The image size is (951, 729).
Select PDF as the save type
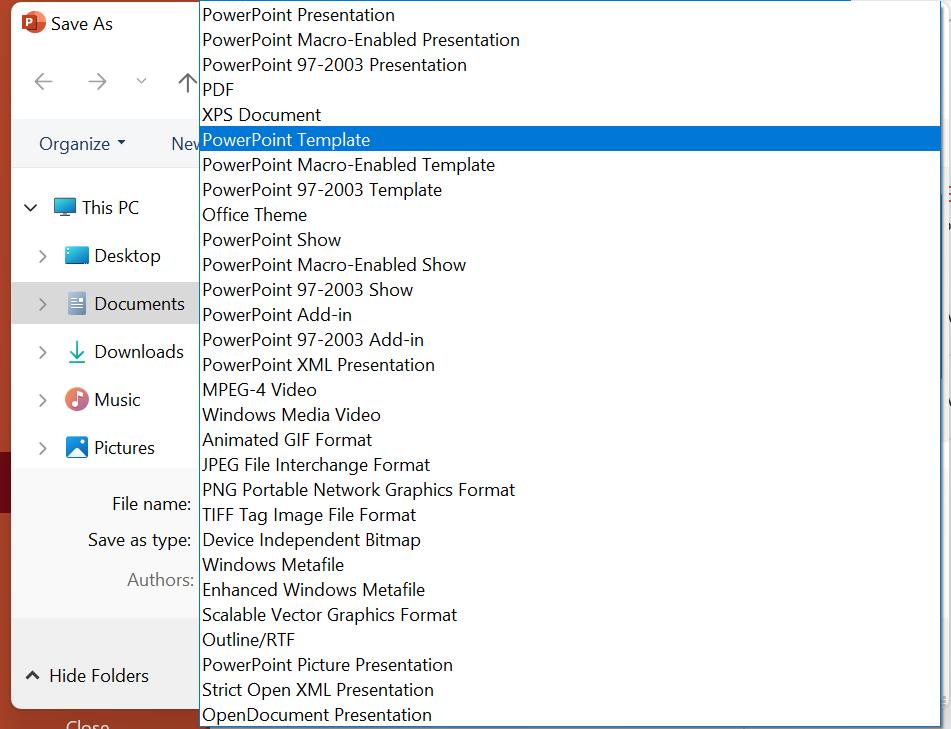point(218,89)
